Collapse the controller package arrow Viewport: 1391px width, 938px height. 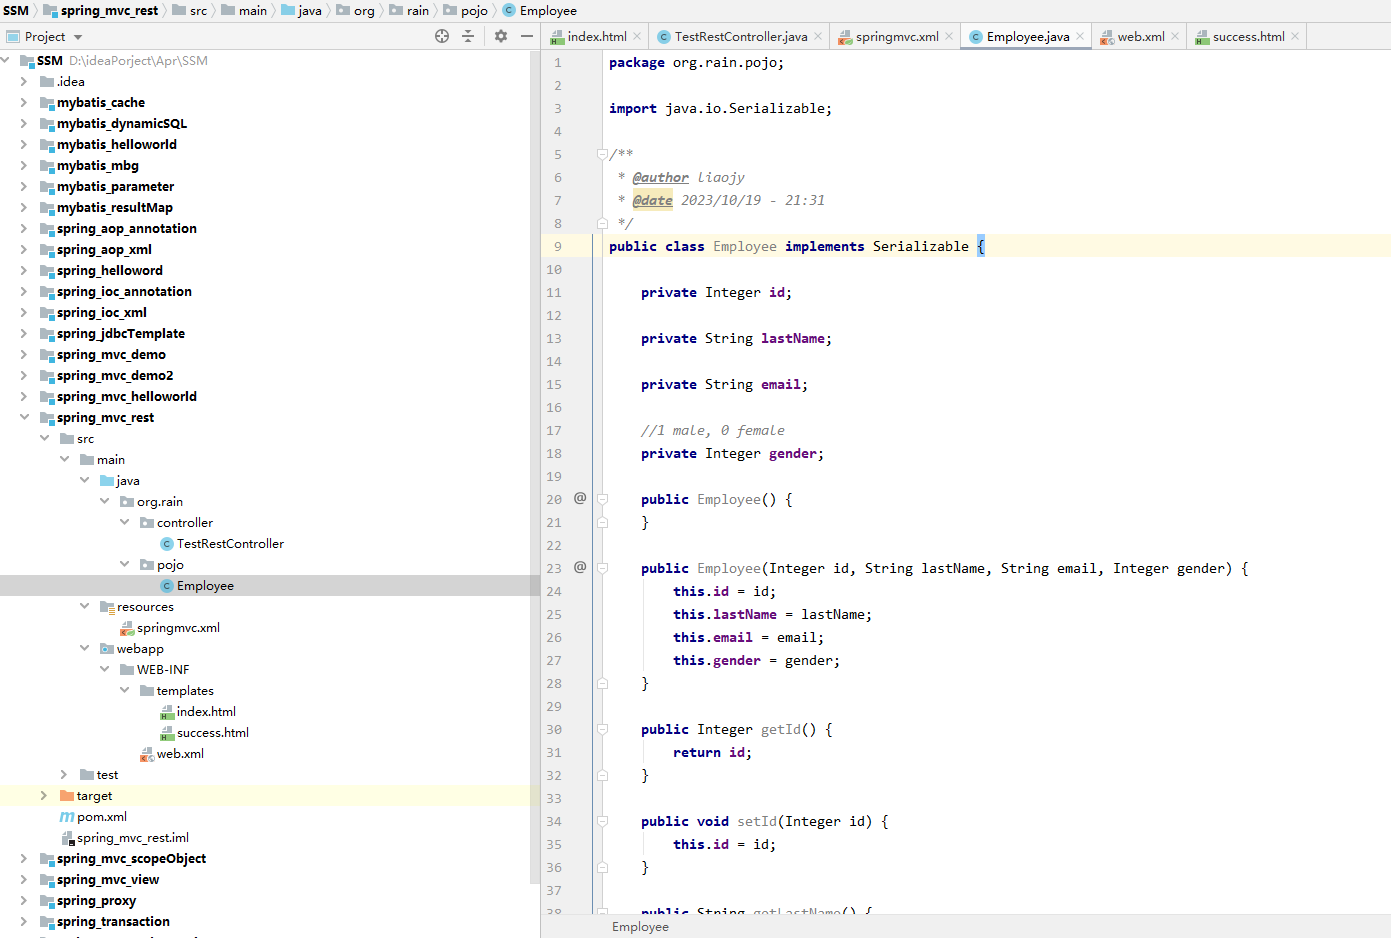click(125, 523)
